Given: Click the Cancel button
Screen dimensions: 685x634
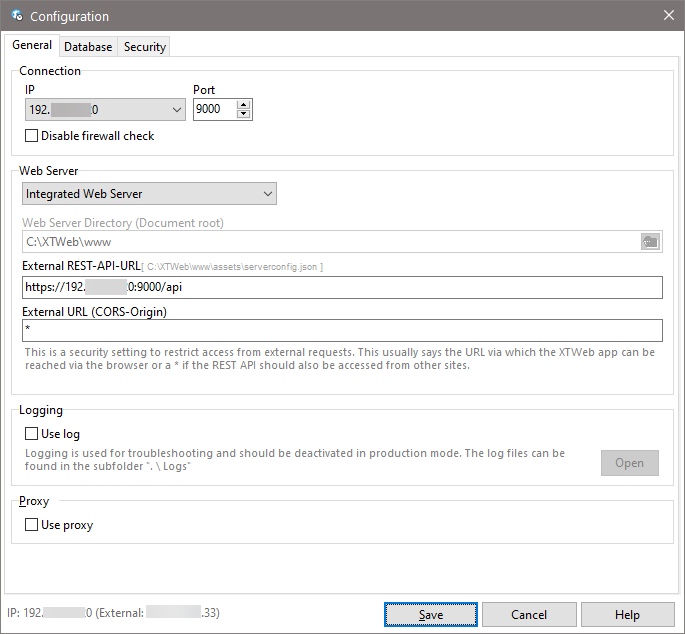Looking at the screenshot, I should point(529,615).
